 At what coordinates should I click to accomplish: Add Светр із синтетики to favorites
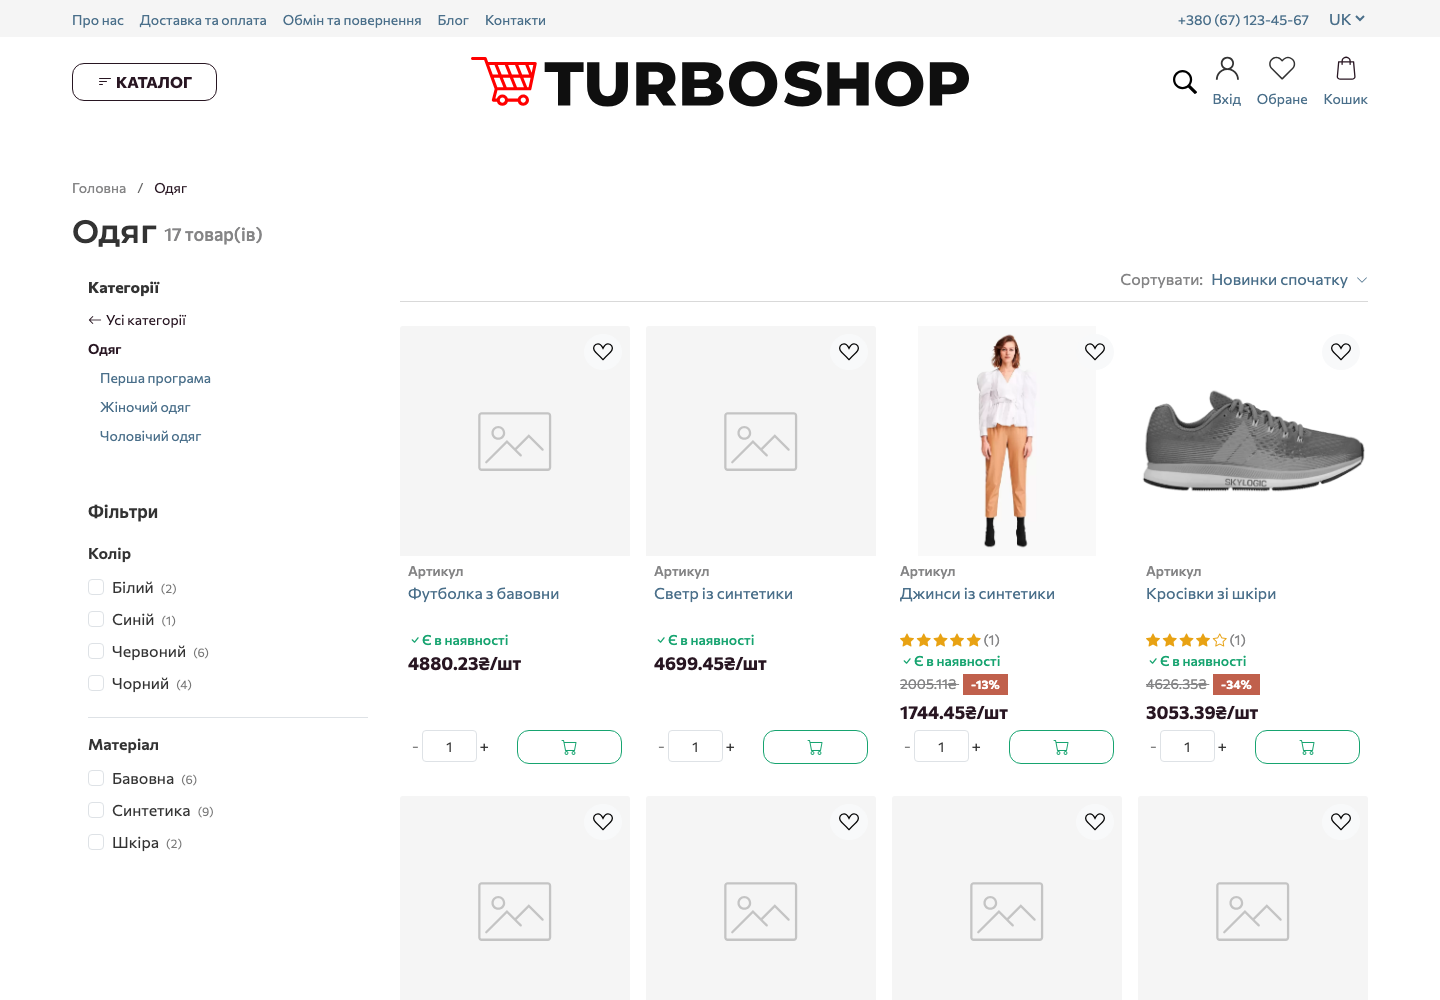click(x=849, y=351)
